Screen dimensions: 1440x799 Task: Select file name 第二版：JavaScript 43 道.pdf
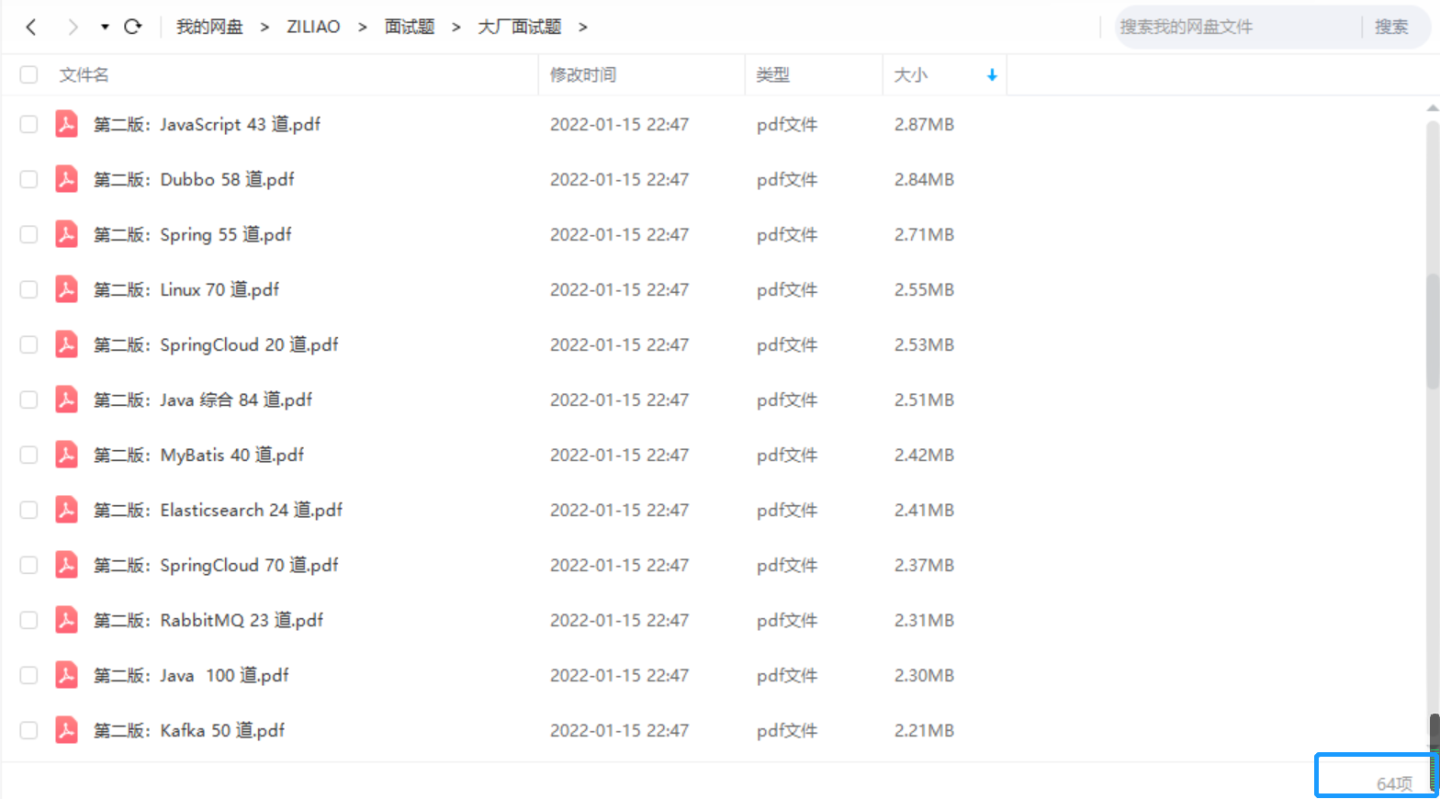pyautogui.click(x=207, y=124)
